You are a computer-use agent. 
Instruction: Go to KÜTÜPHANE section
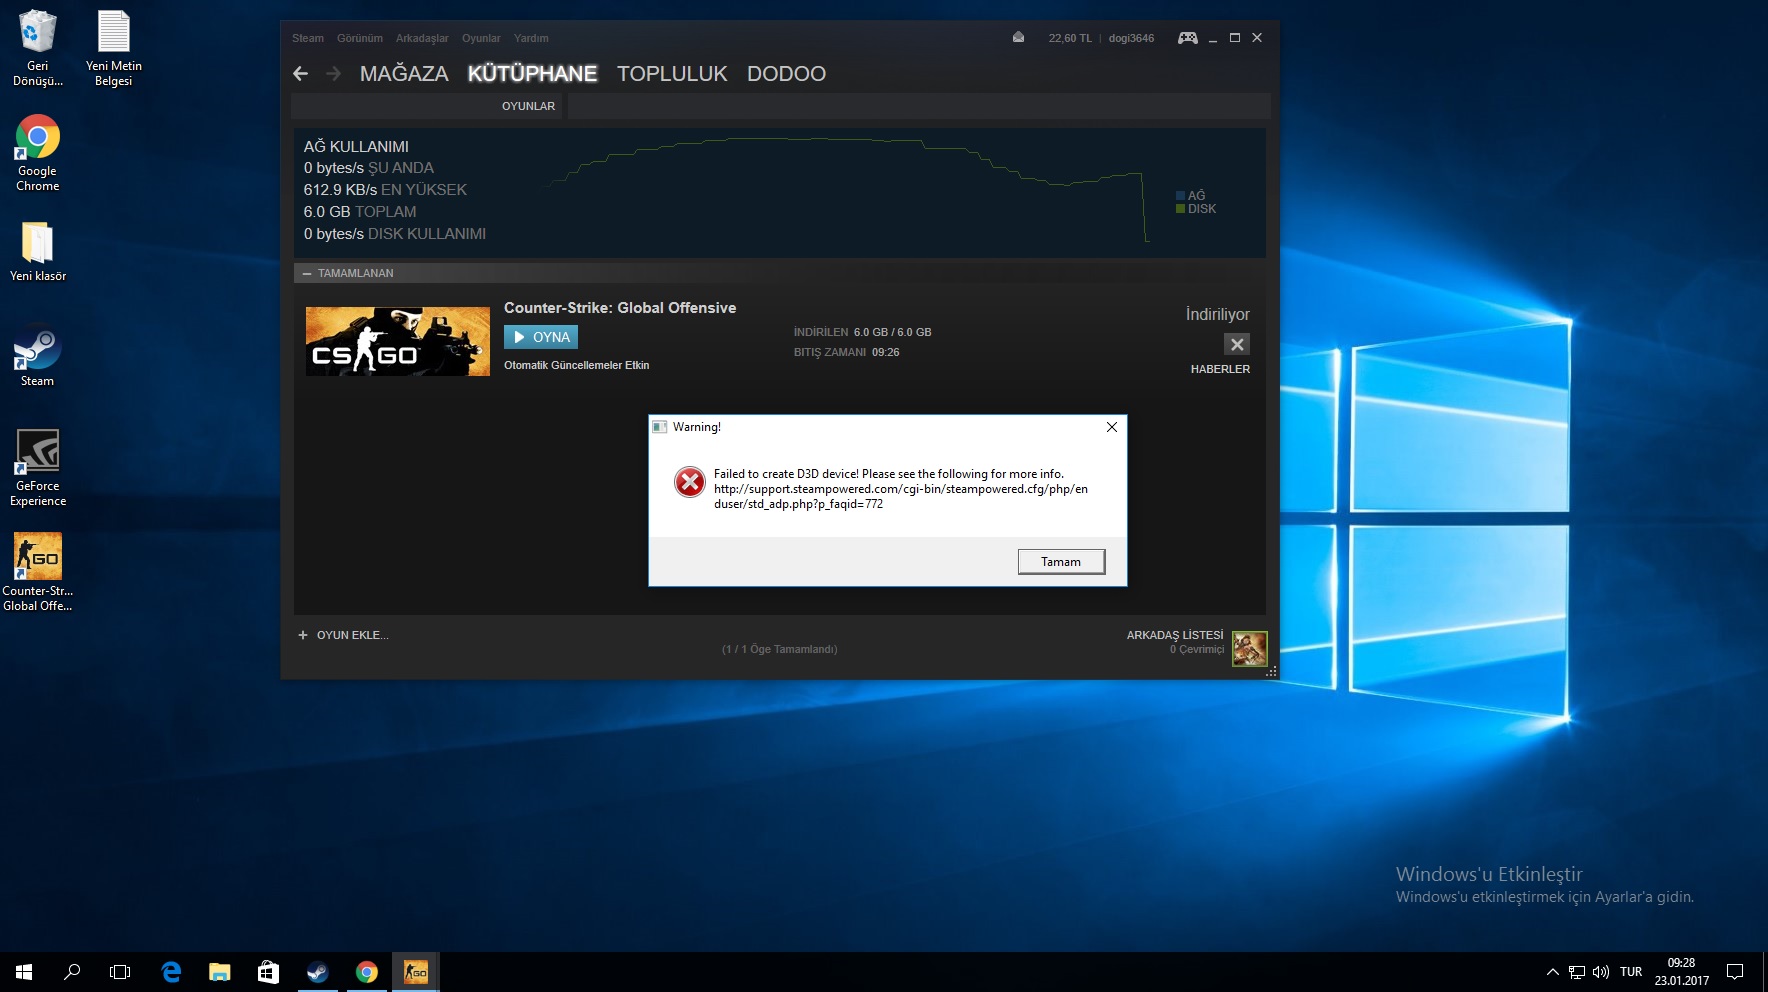tap(532, 74)
